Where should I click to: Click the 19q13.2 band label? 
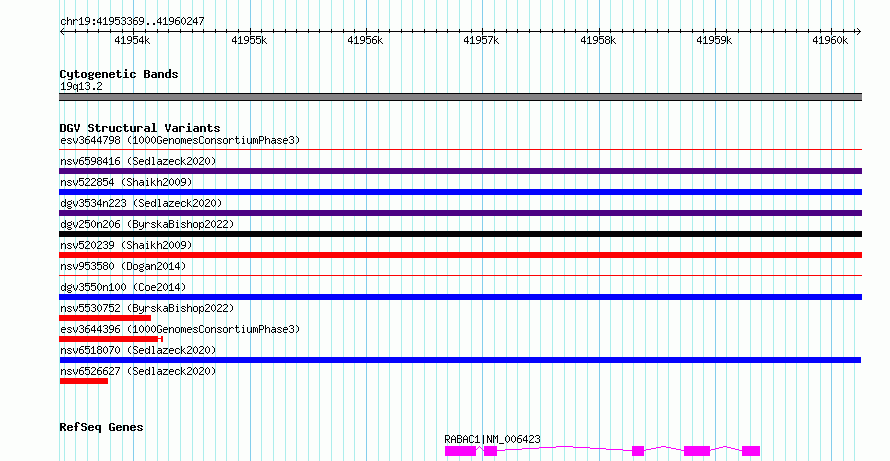coord(81,87)
